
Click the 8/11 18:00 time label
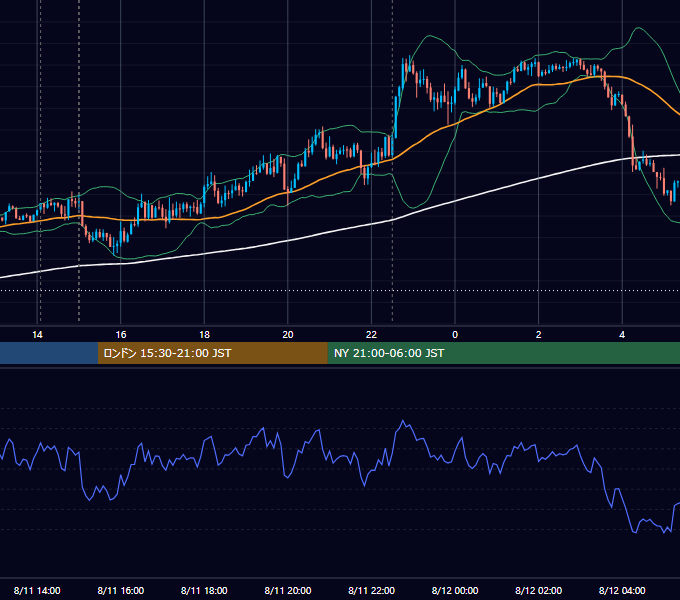204,590
